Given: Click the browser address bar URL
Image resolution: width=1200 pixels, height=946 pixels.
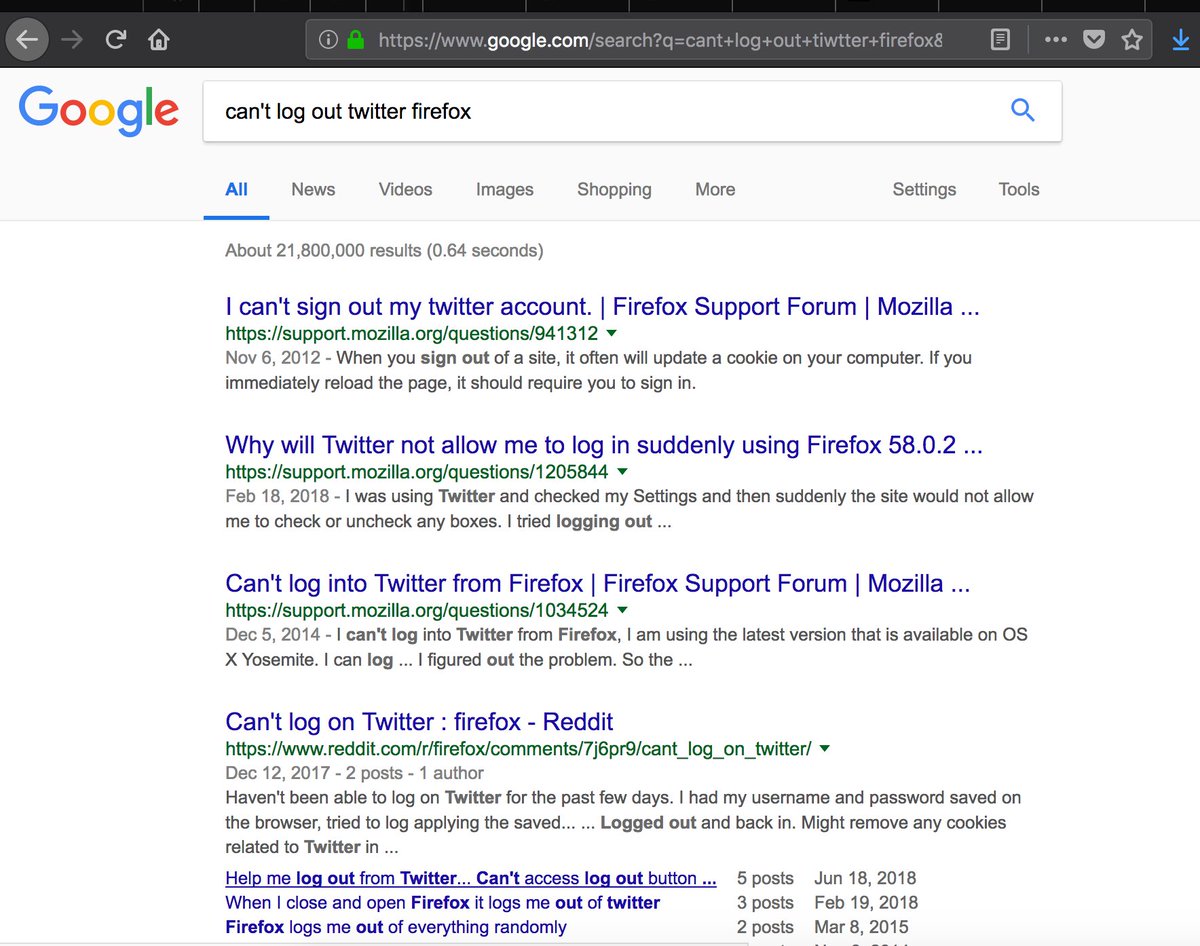Looking at the screenshot, I should [660, 40].
